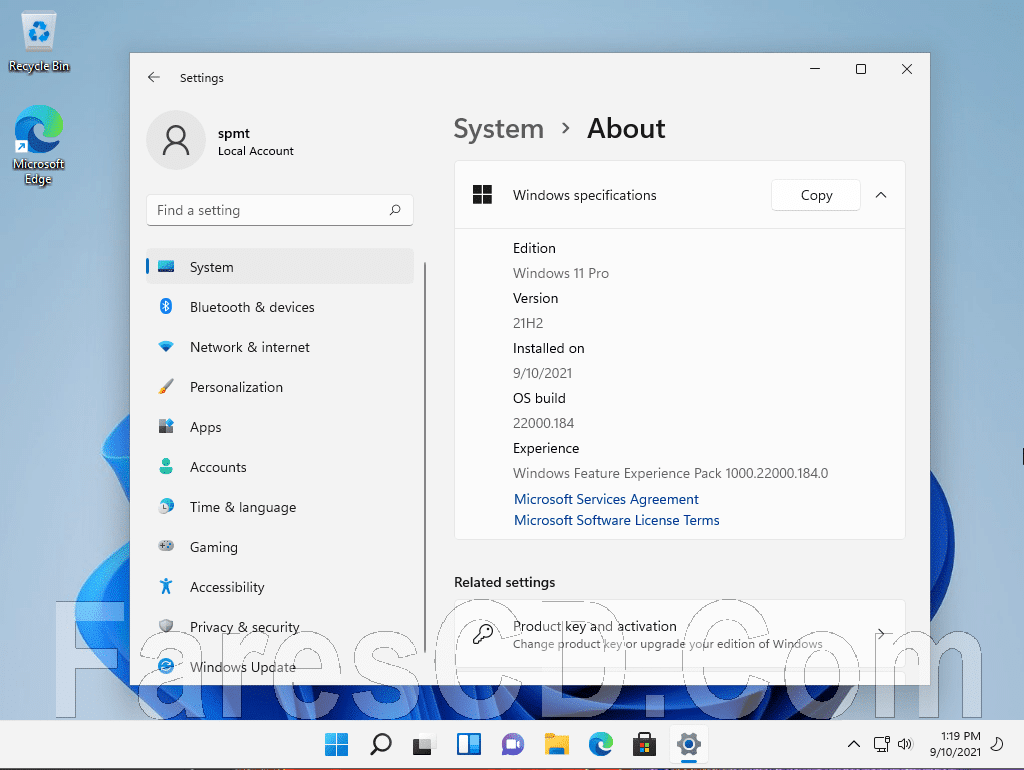The image size is (1024, 770).
Task: Collapse the Windows specifications section
Action: pos(881,195)
